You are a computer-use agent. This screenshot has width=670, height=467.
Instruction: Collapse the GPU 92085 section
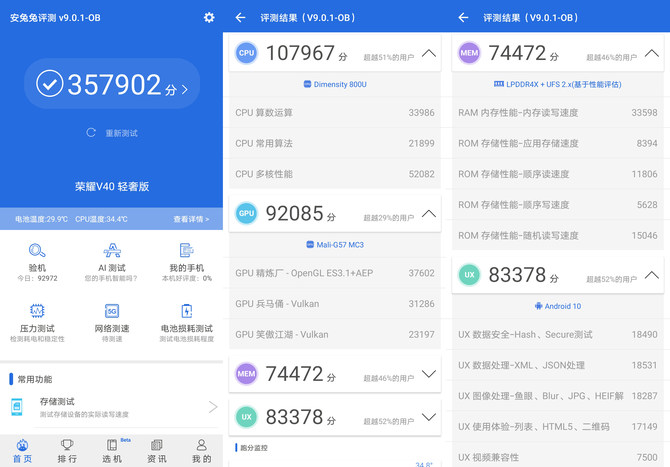point(429,214)
